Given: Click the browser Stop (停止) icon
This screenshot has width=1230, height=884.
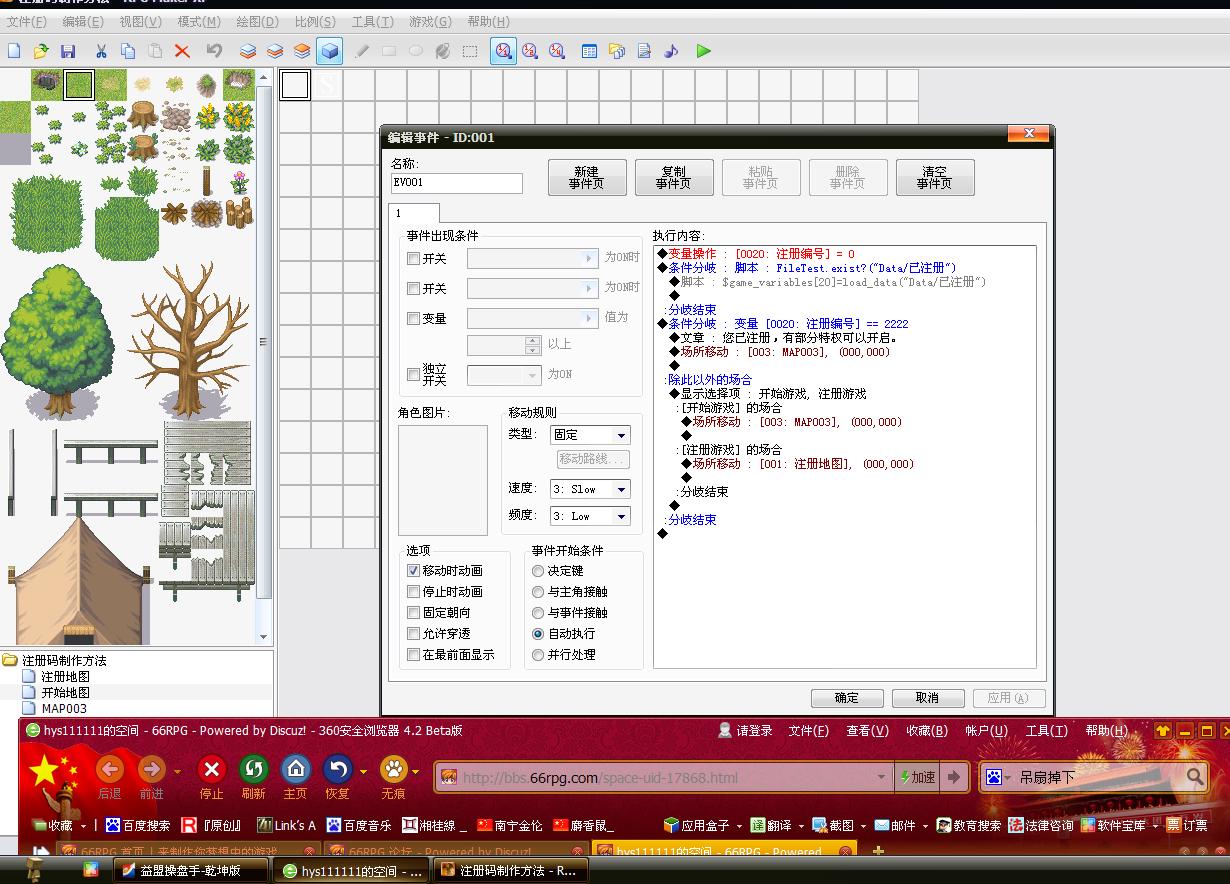Looking at the screenshot, I should coord(211,769).
